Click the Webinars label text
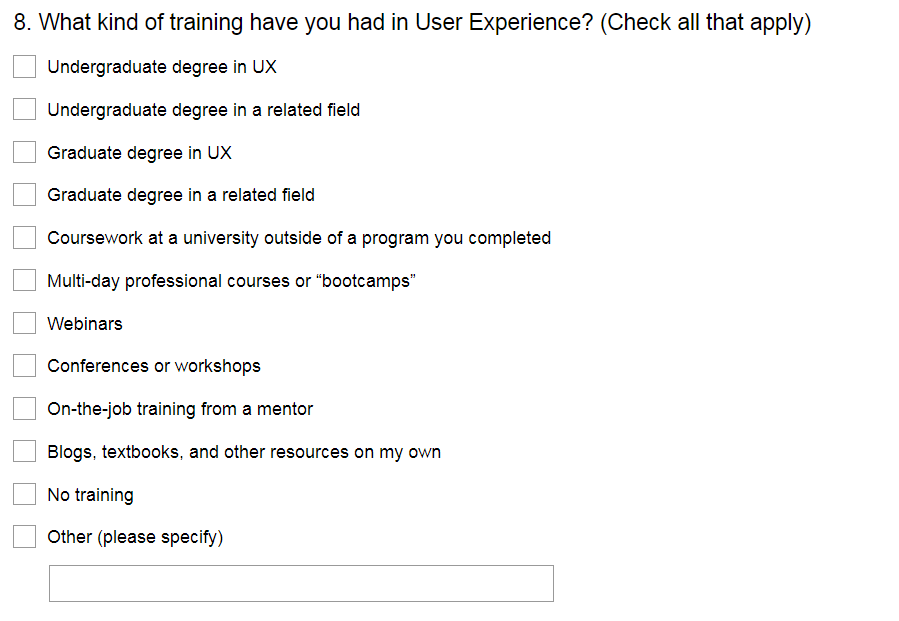This screenshot has width=899, height=621. [x=85, y=324]
